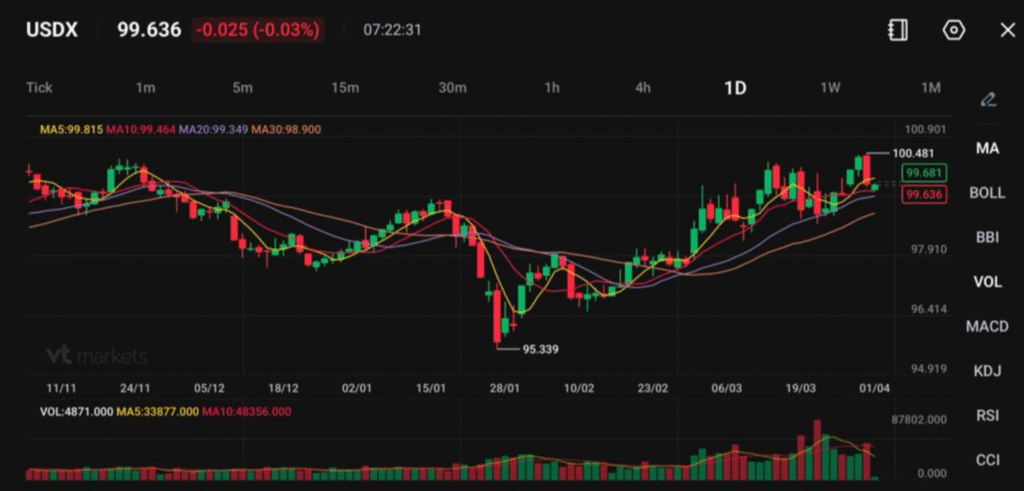The height and width of the screenshot is (491, 1024).
Task: Switch to 1m timeframe
Action: 145,88
